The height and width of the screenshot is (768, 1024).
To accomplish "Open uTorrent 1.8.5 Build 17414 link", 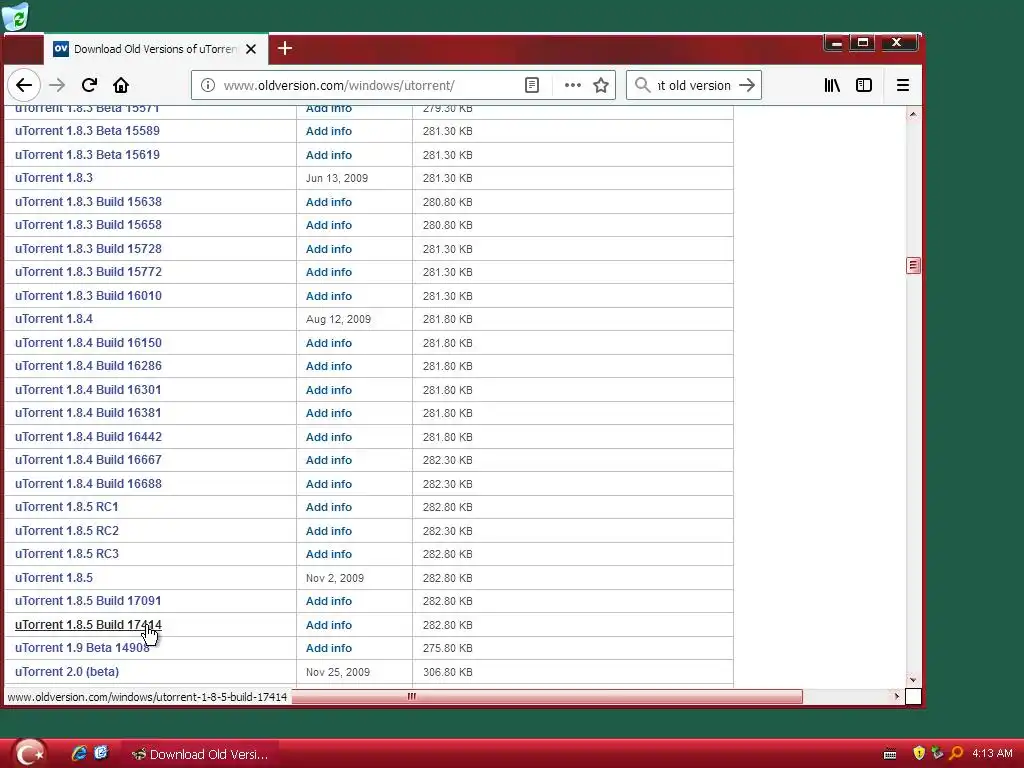I will click(x=88, y=625).
